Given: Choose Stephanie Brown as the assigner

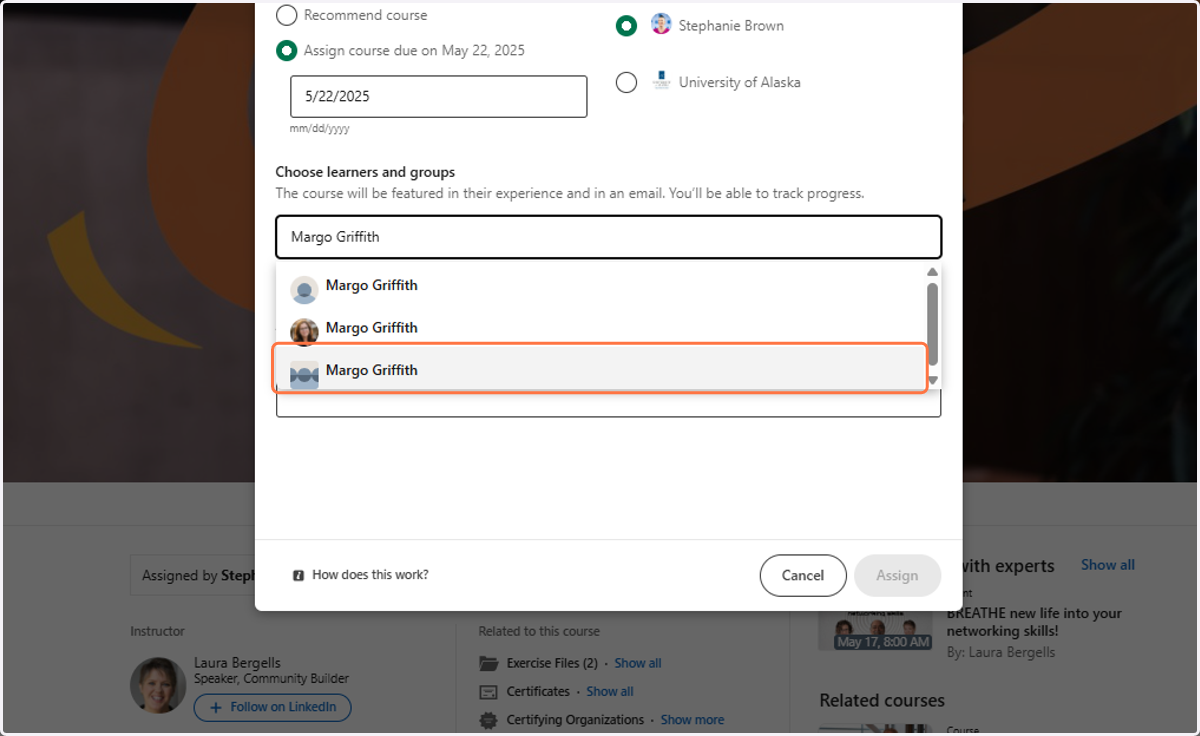Looking at the screenshot, I should [x=626, y=26].
